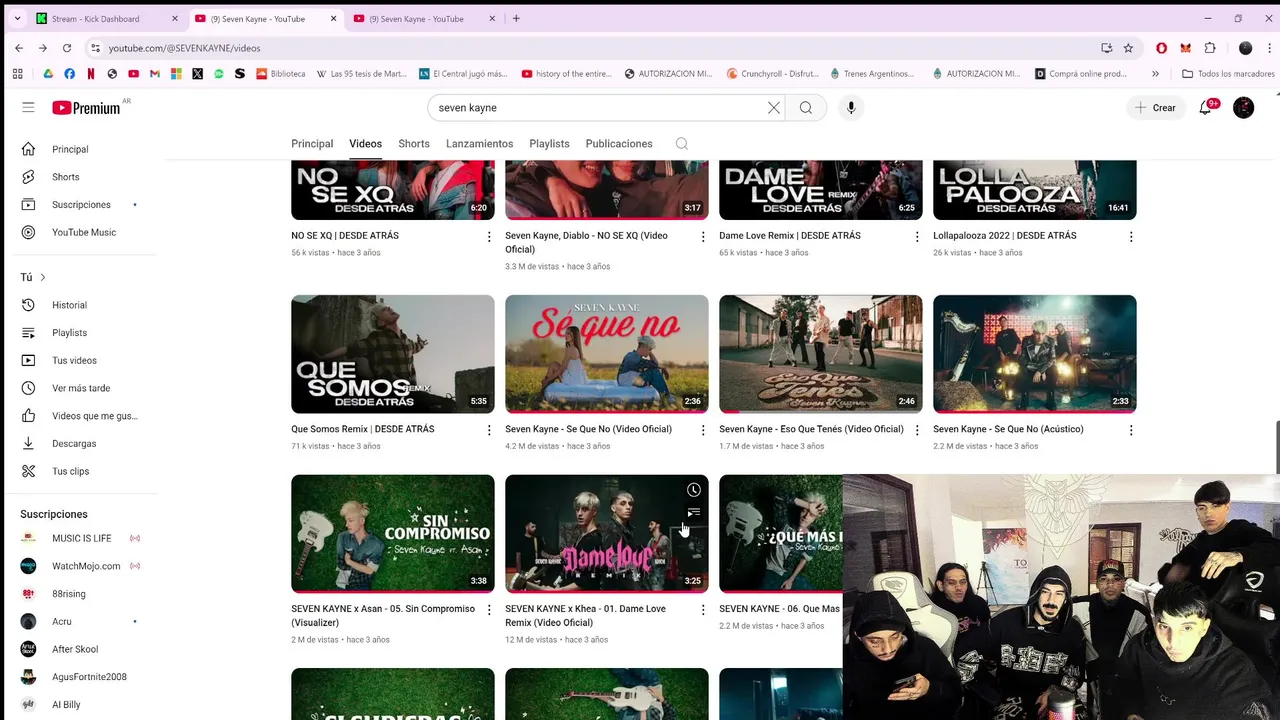
Task: Clear the search box with the X icon
Action: [x=773, y=108]
